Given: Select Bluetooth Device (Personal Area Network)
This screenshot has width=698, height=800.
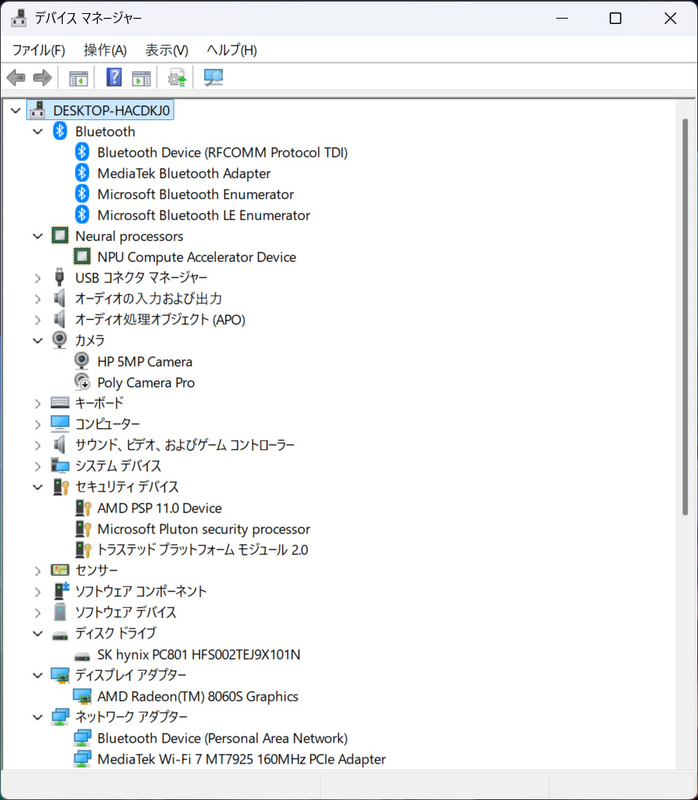Looking at the screenshot, I should point(222,738).
